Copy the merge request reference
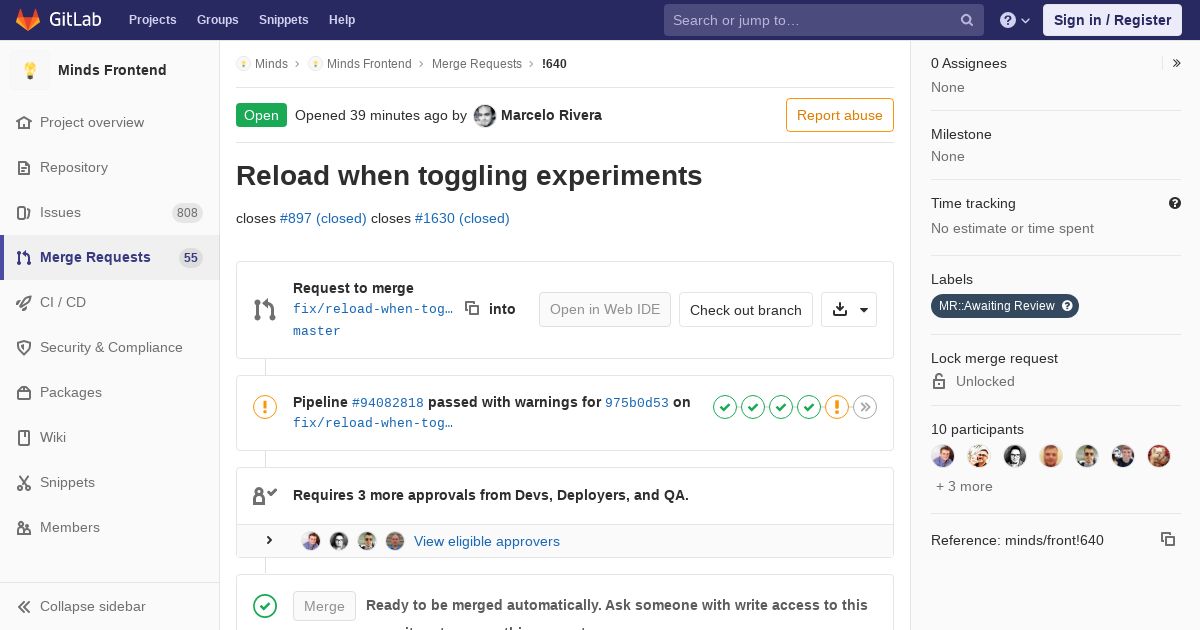Viewport: 1200px width, 630px height. 1167,540
